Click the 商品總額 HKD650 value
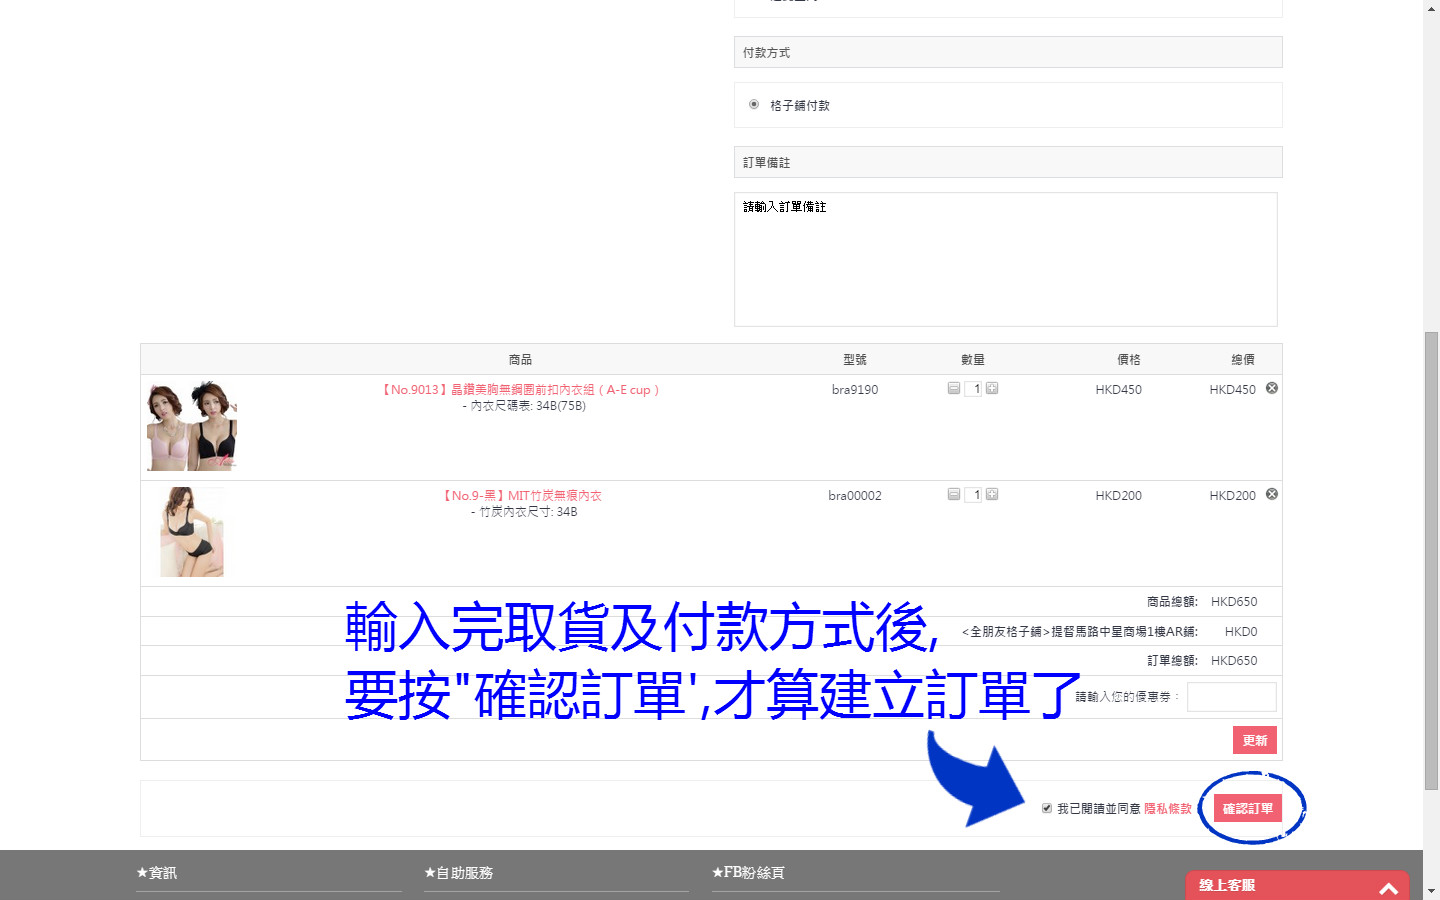 [x=1234, y=602]
